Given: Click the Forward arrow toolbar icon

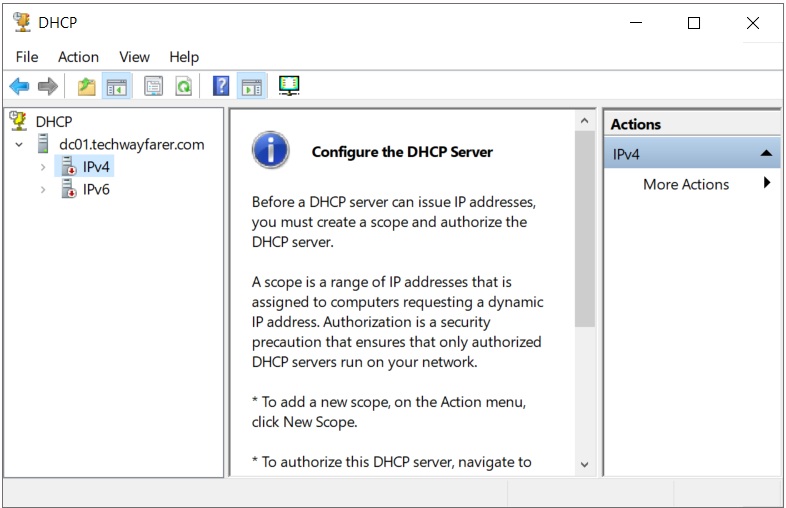Looking at the screenshot, I should pos(47,87).
